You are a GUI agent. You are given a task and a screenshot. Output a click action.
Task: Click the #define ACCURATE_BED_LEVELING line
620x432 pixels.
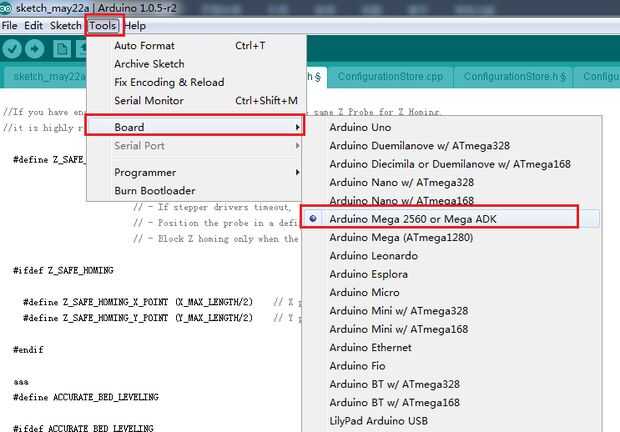(x=86, y=397)
